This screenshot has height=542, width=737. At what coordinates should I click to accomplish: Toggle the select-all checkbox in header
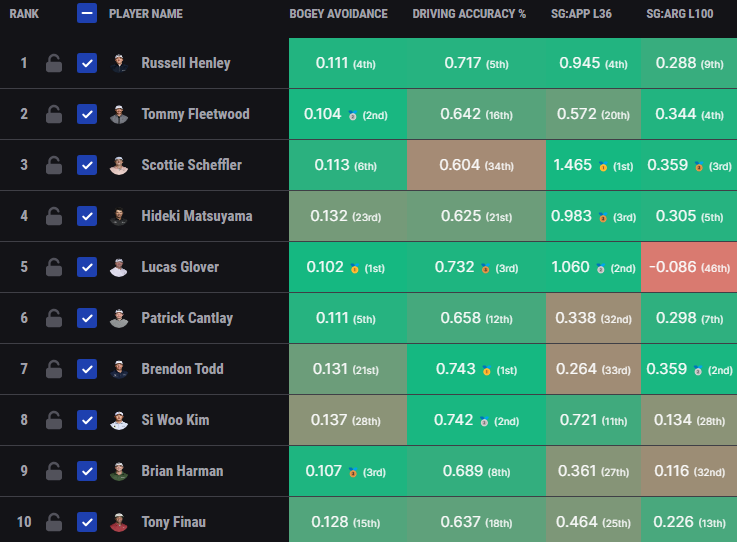pos(87,13)
